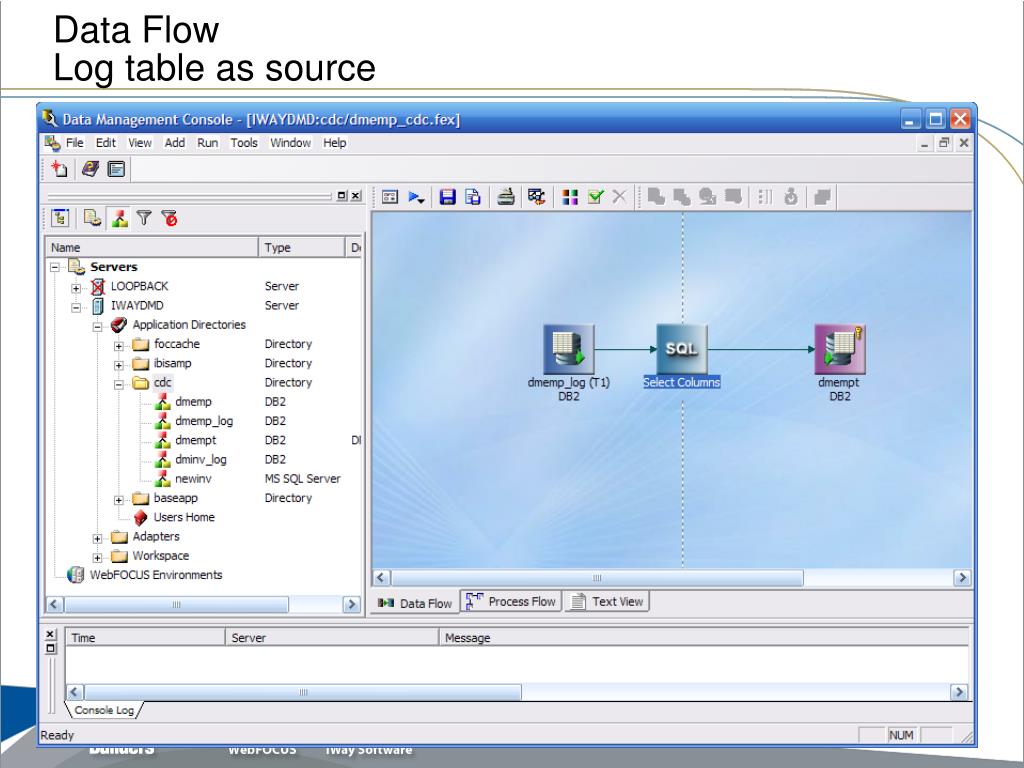Expand the Adapters folder
Image resolution: width=1024 pixels, height=768 pixels.
click(97, 538)
